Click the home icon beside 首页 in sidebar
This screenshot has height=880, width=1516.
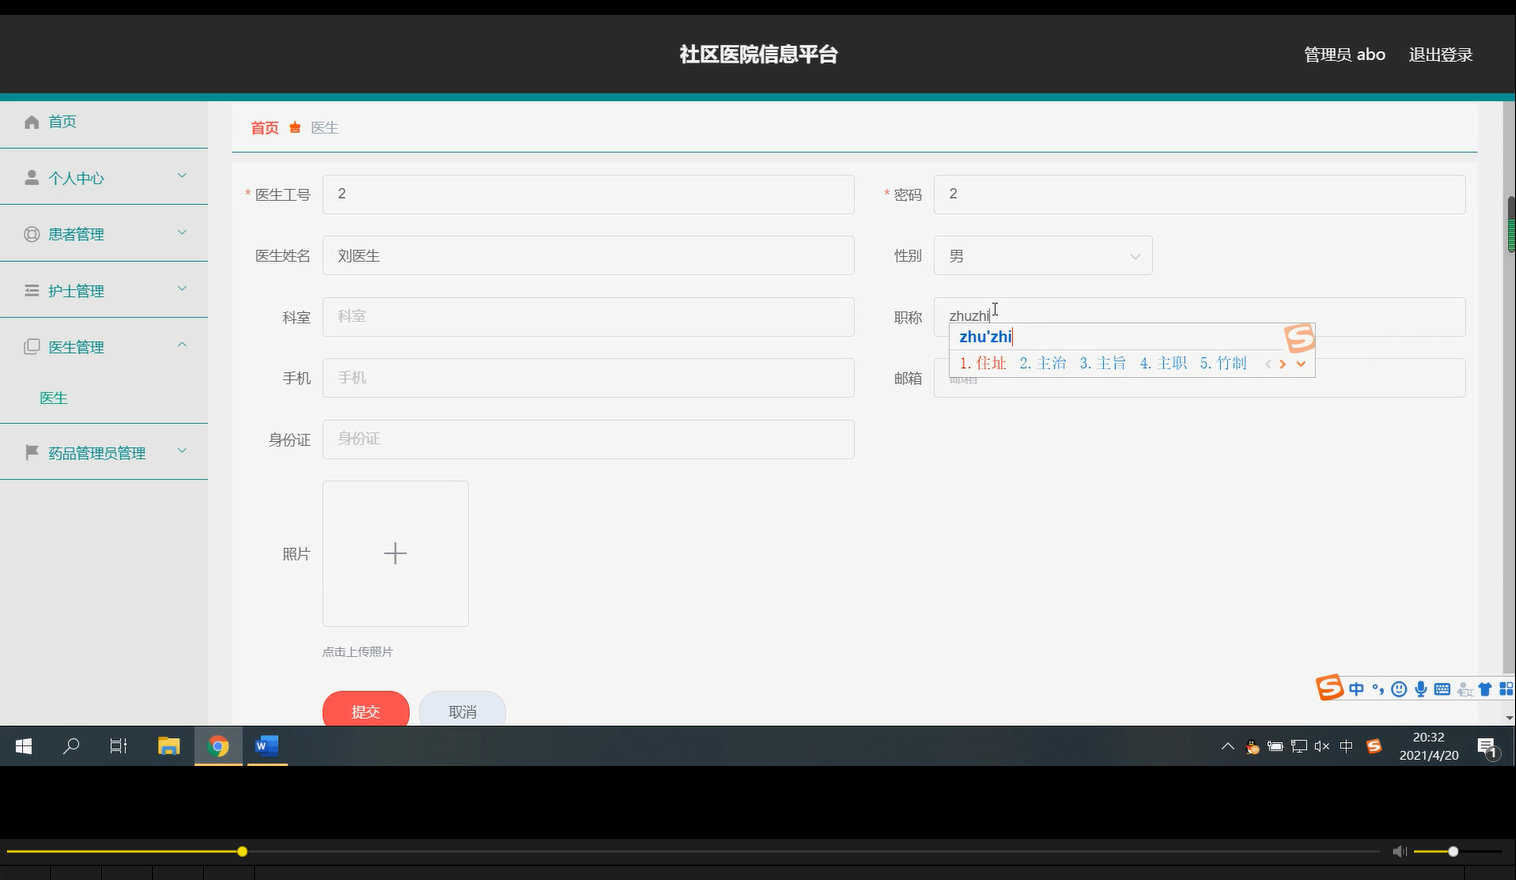point(32,122)
